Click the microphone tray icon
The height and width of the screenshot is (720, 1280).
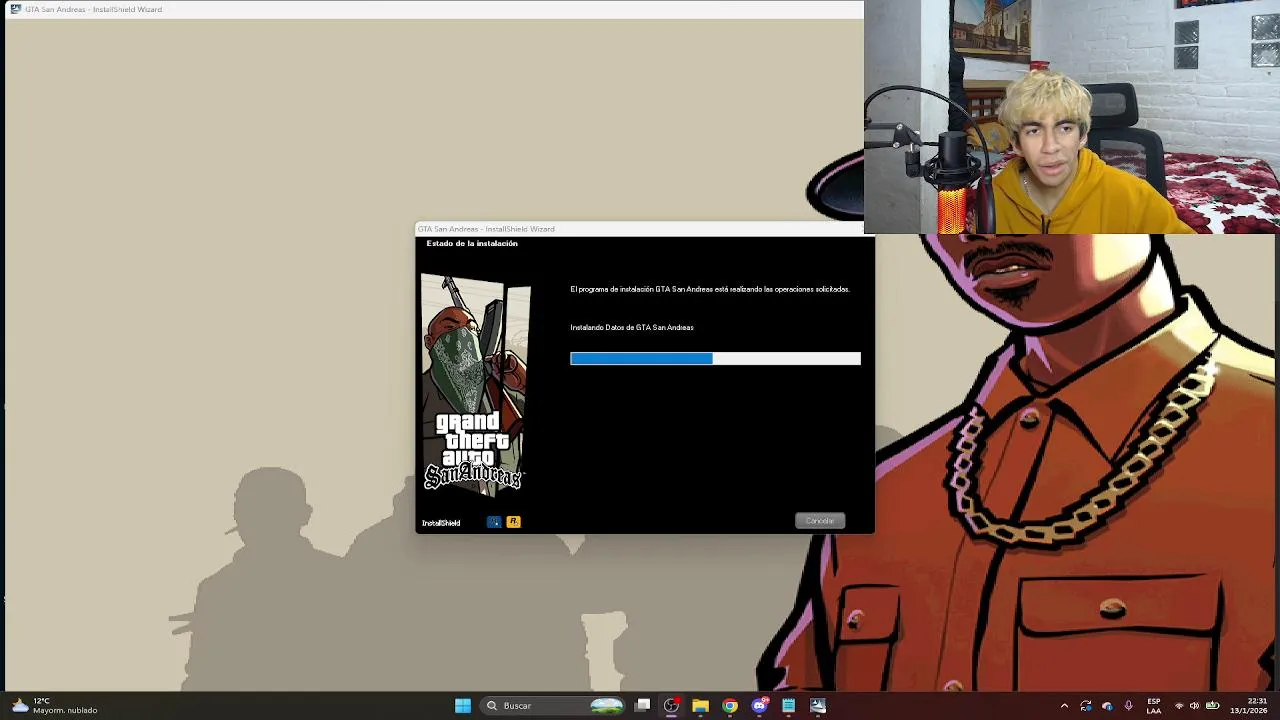point(1129,706)
